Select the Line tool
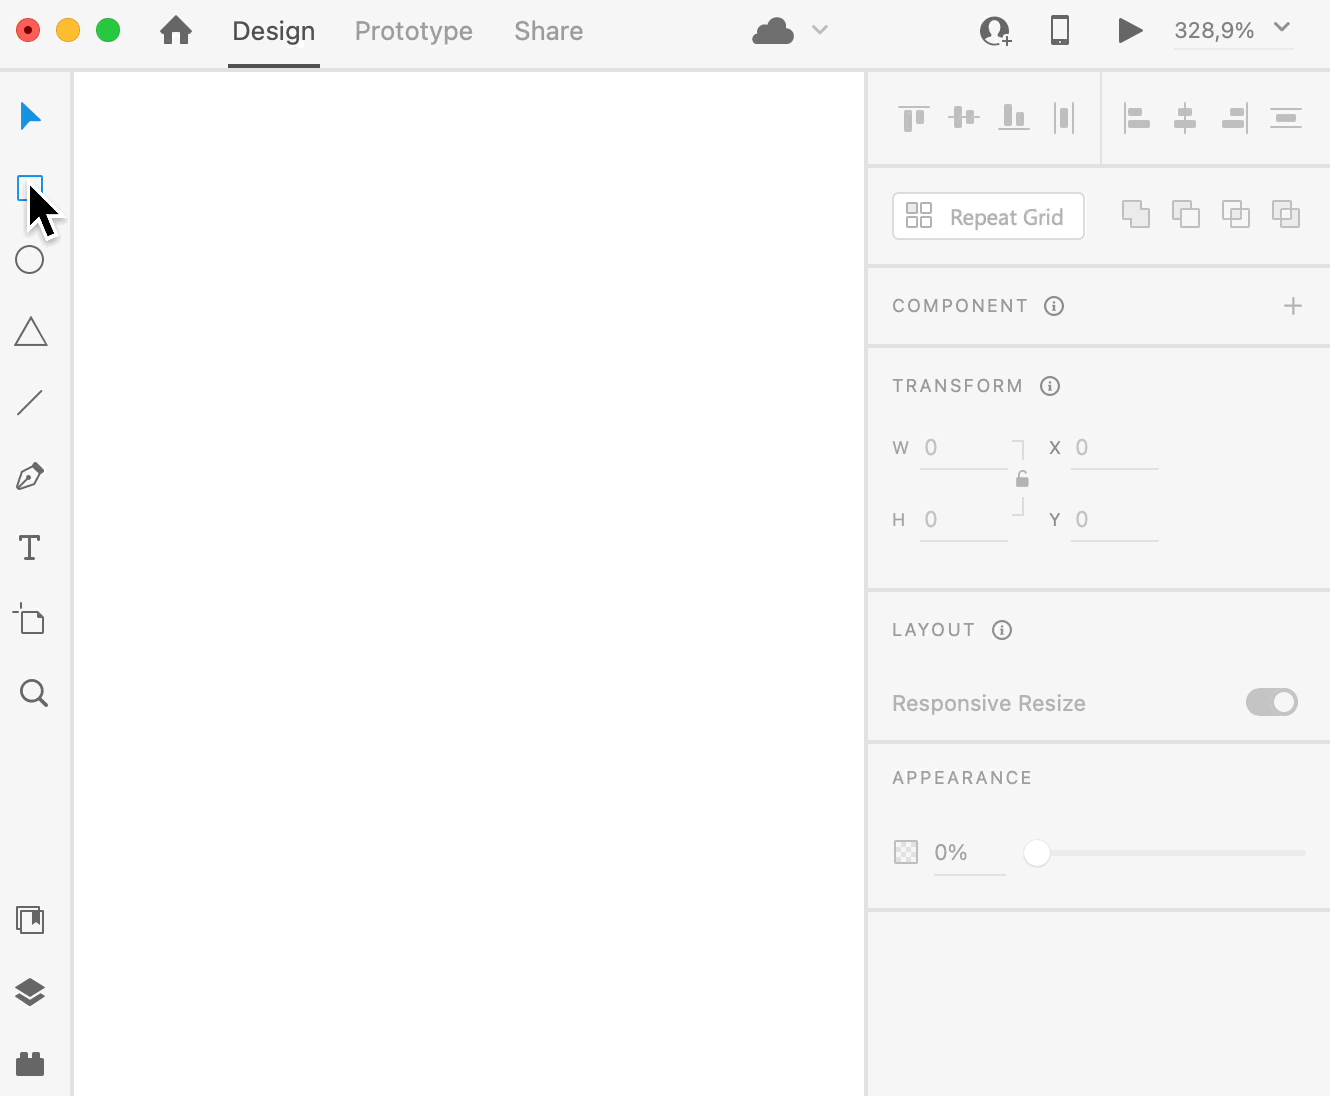The width and height of the screenshot is (1330, 1096). coord(30,403)
